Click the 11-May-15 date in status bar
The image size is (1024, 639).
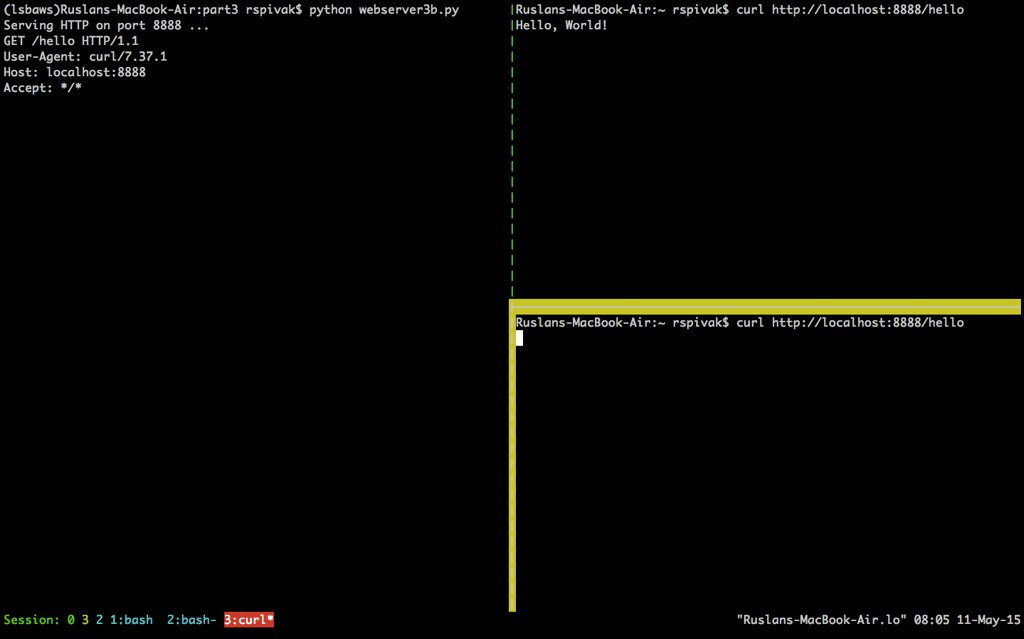(989, 620)
